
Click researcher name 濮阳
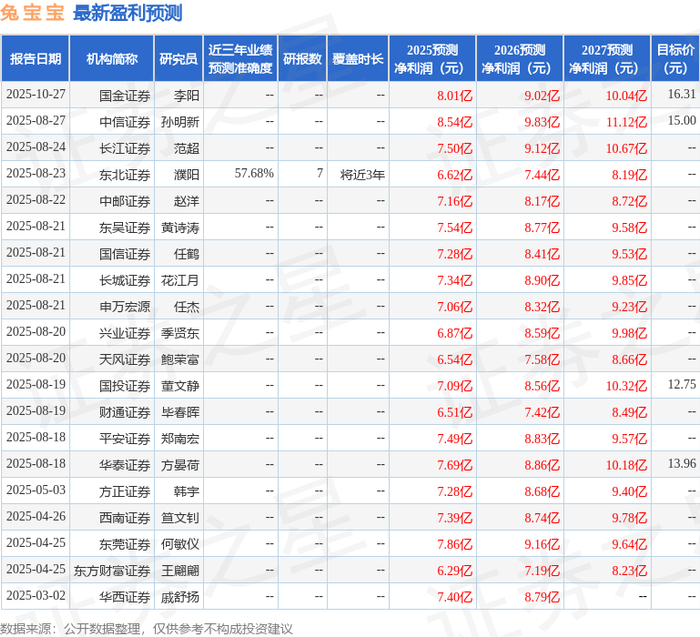pyautogui.click(x=187, y=175)
